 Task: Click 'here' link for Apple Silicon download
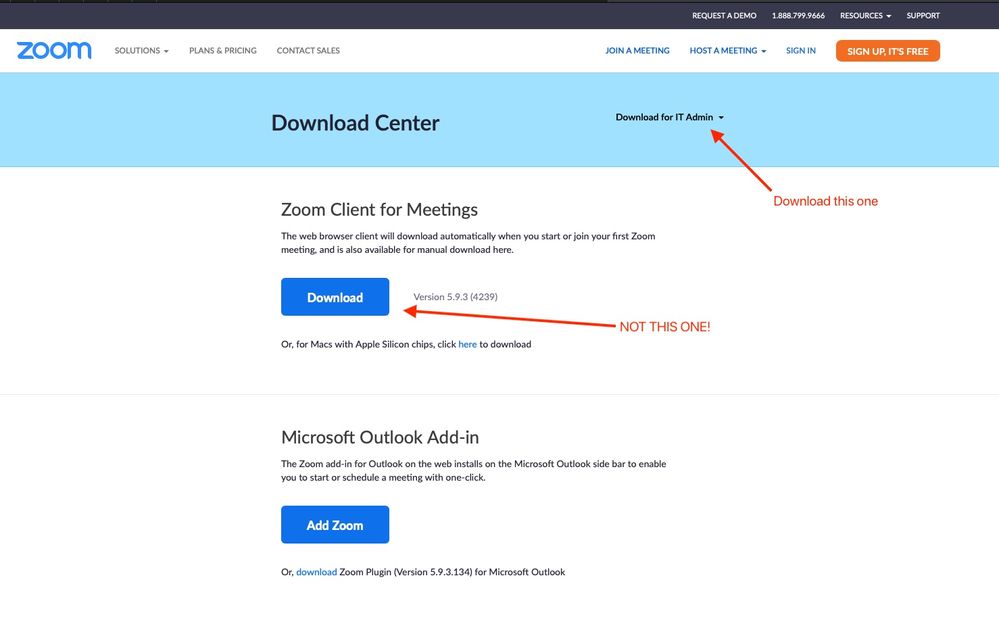(x=468, y=344)
